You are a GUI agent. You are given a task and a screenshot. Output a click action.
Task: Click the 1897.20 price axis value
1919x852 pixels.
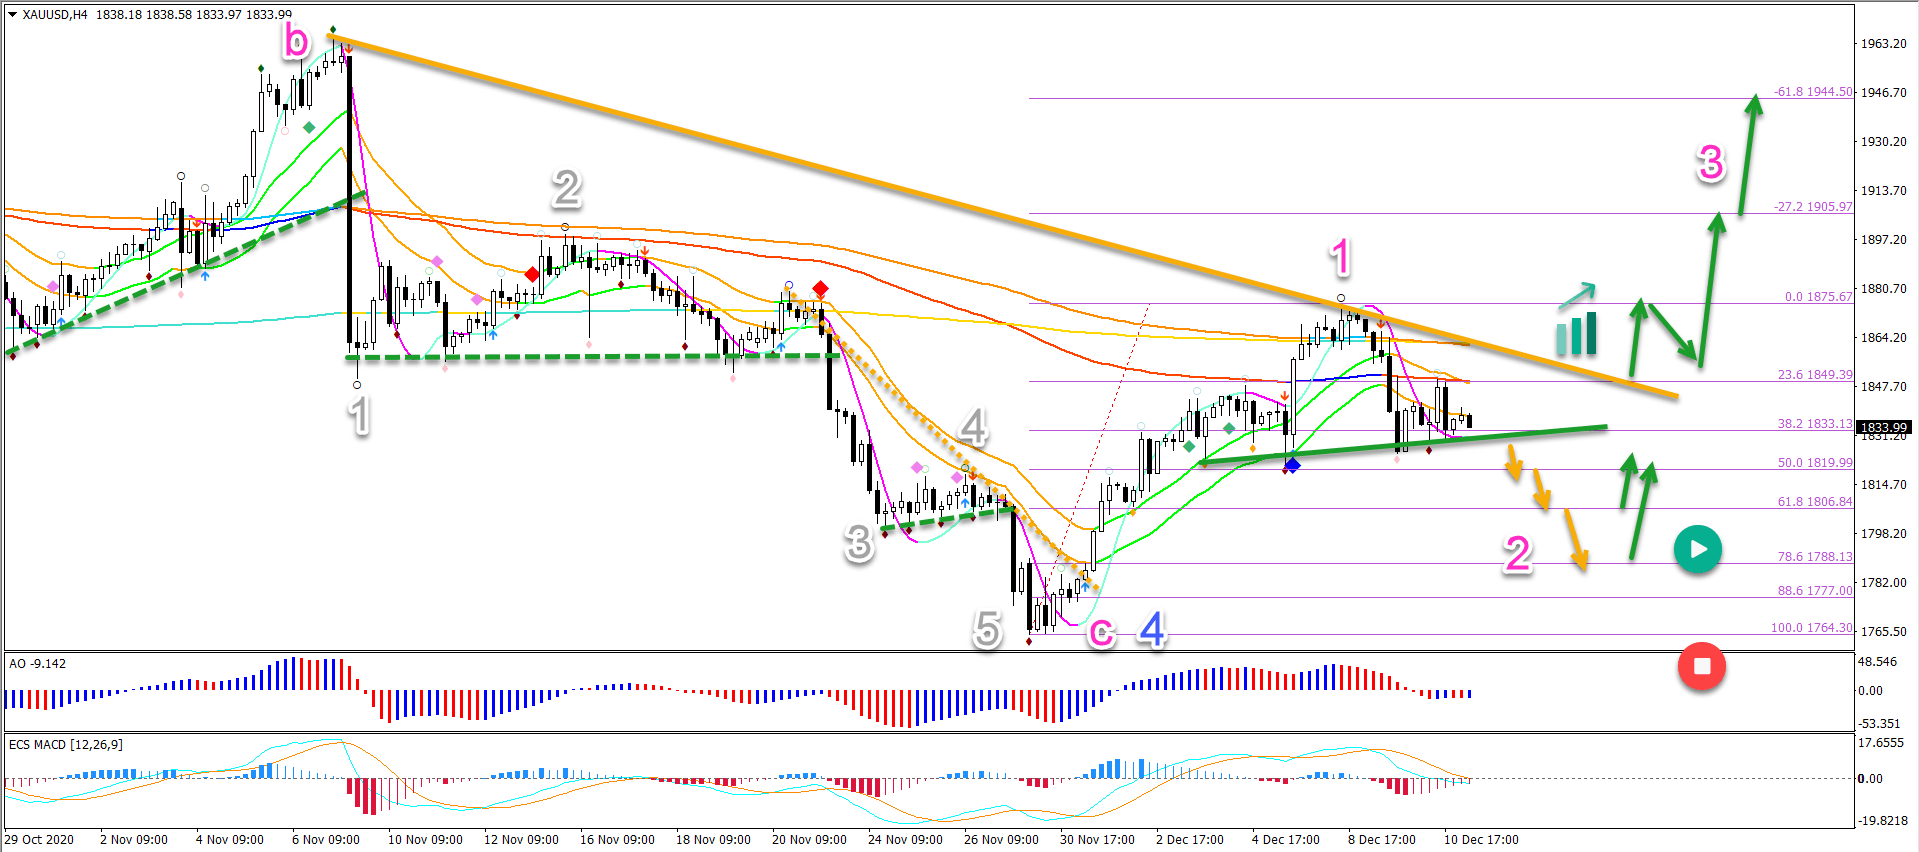pos(1883,240)
